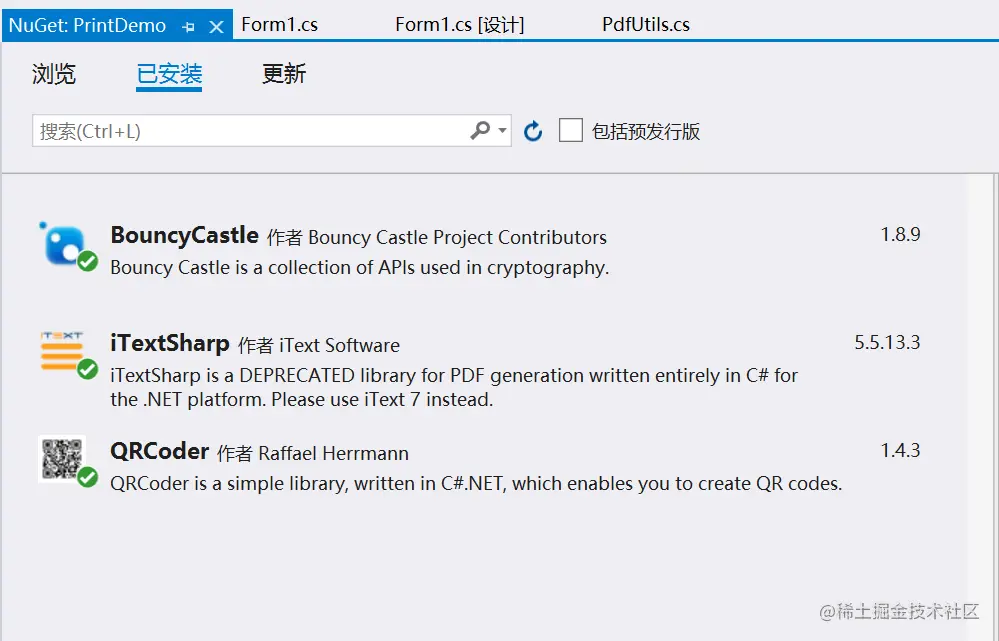Open the Form1.cs [设计] tab

[x=459, y=25]
